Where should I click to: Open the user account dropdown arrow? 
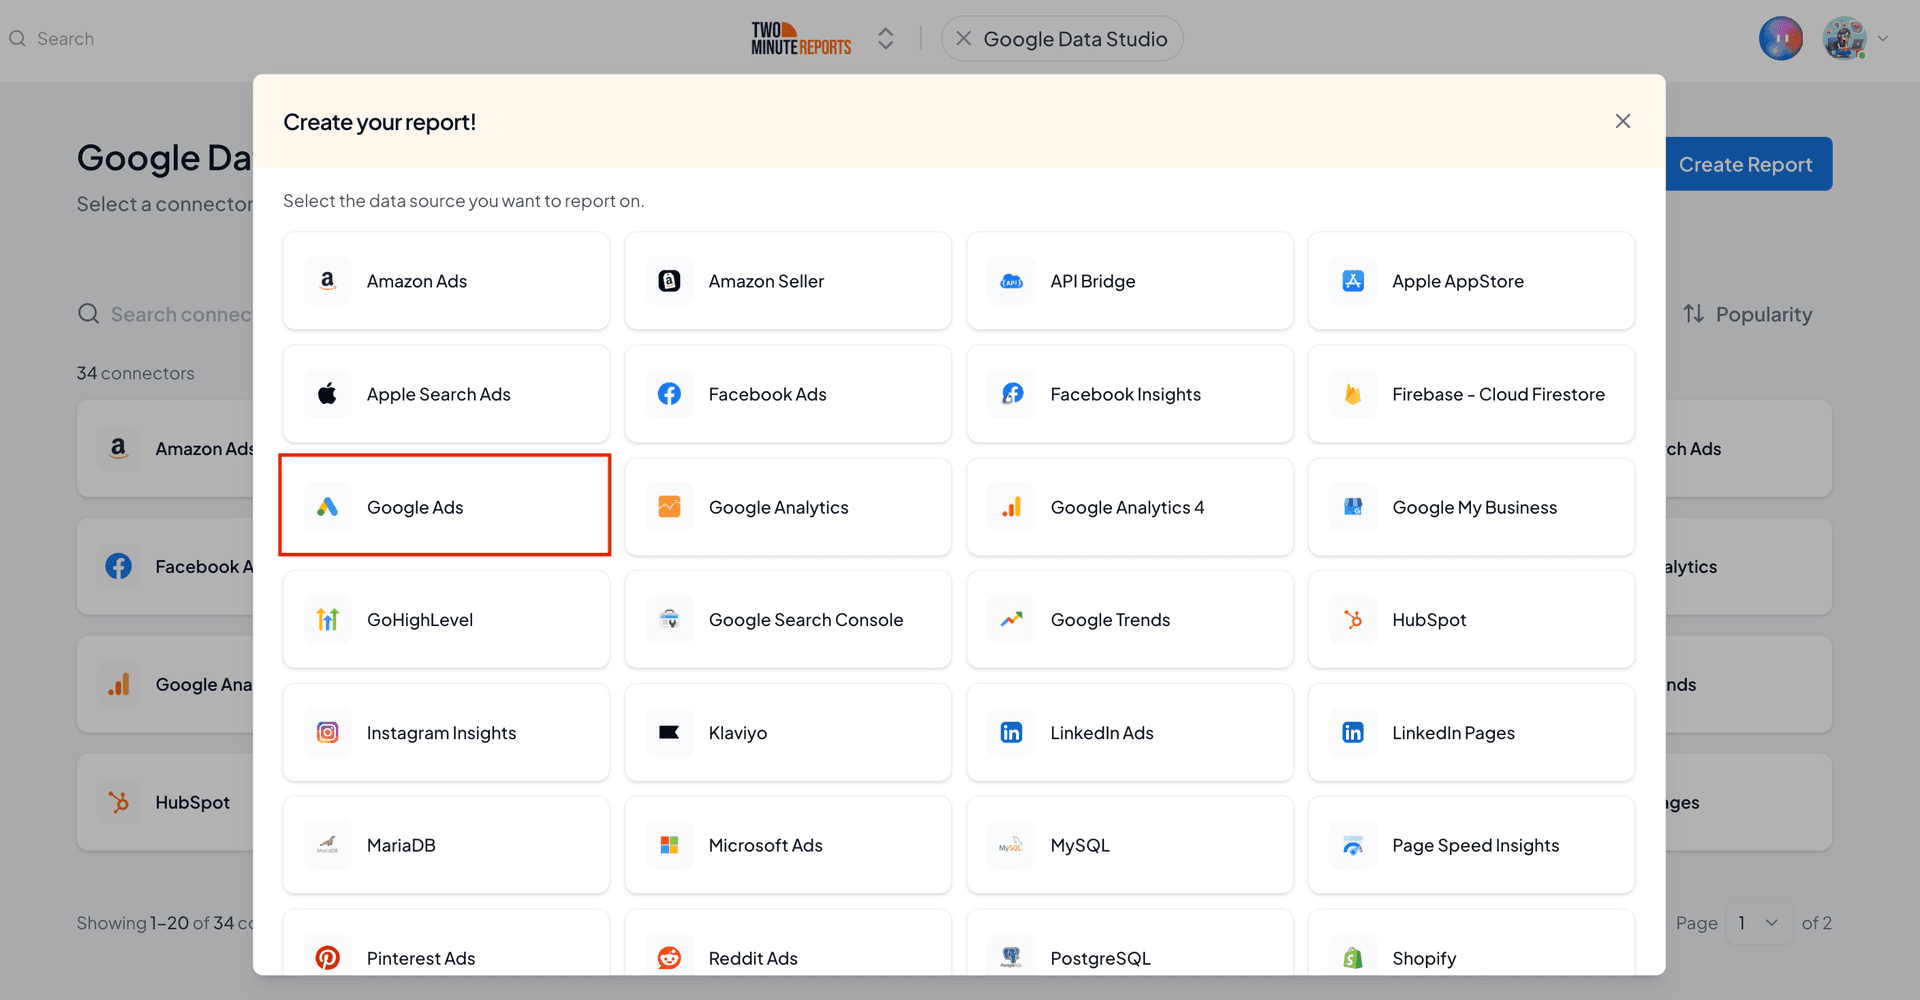click(1883, 39)
